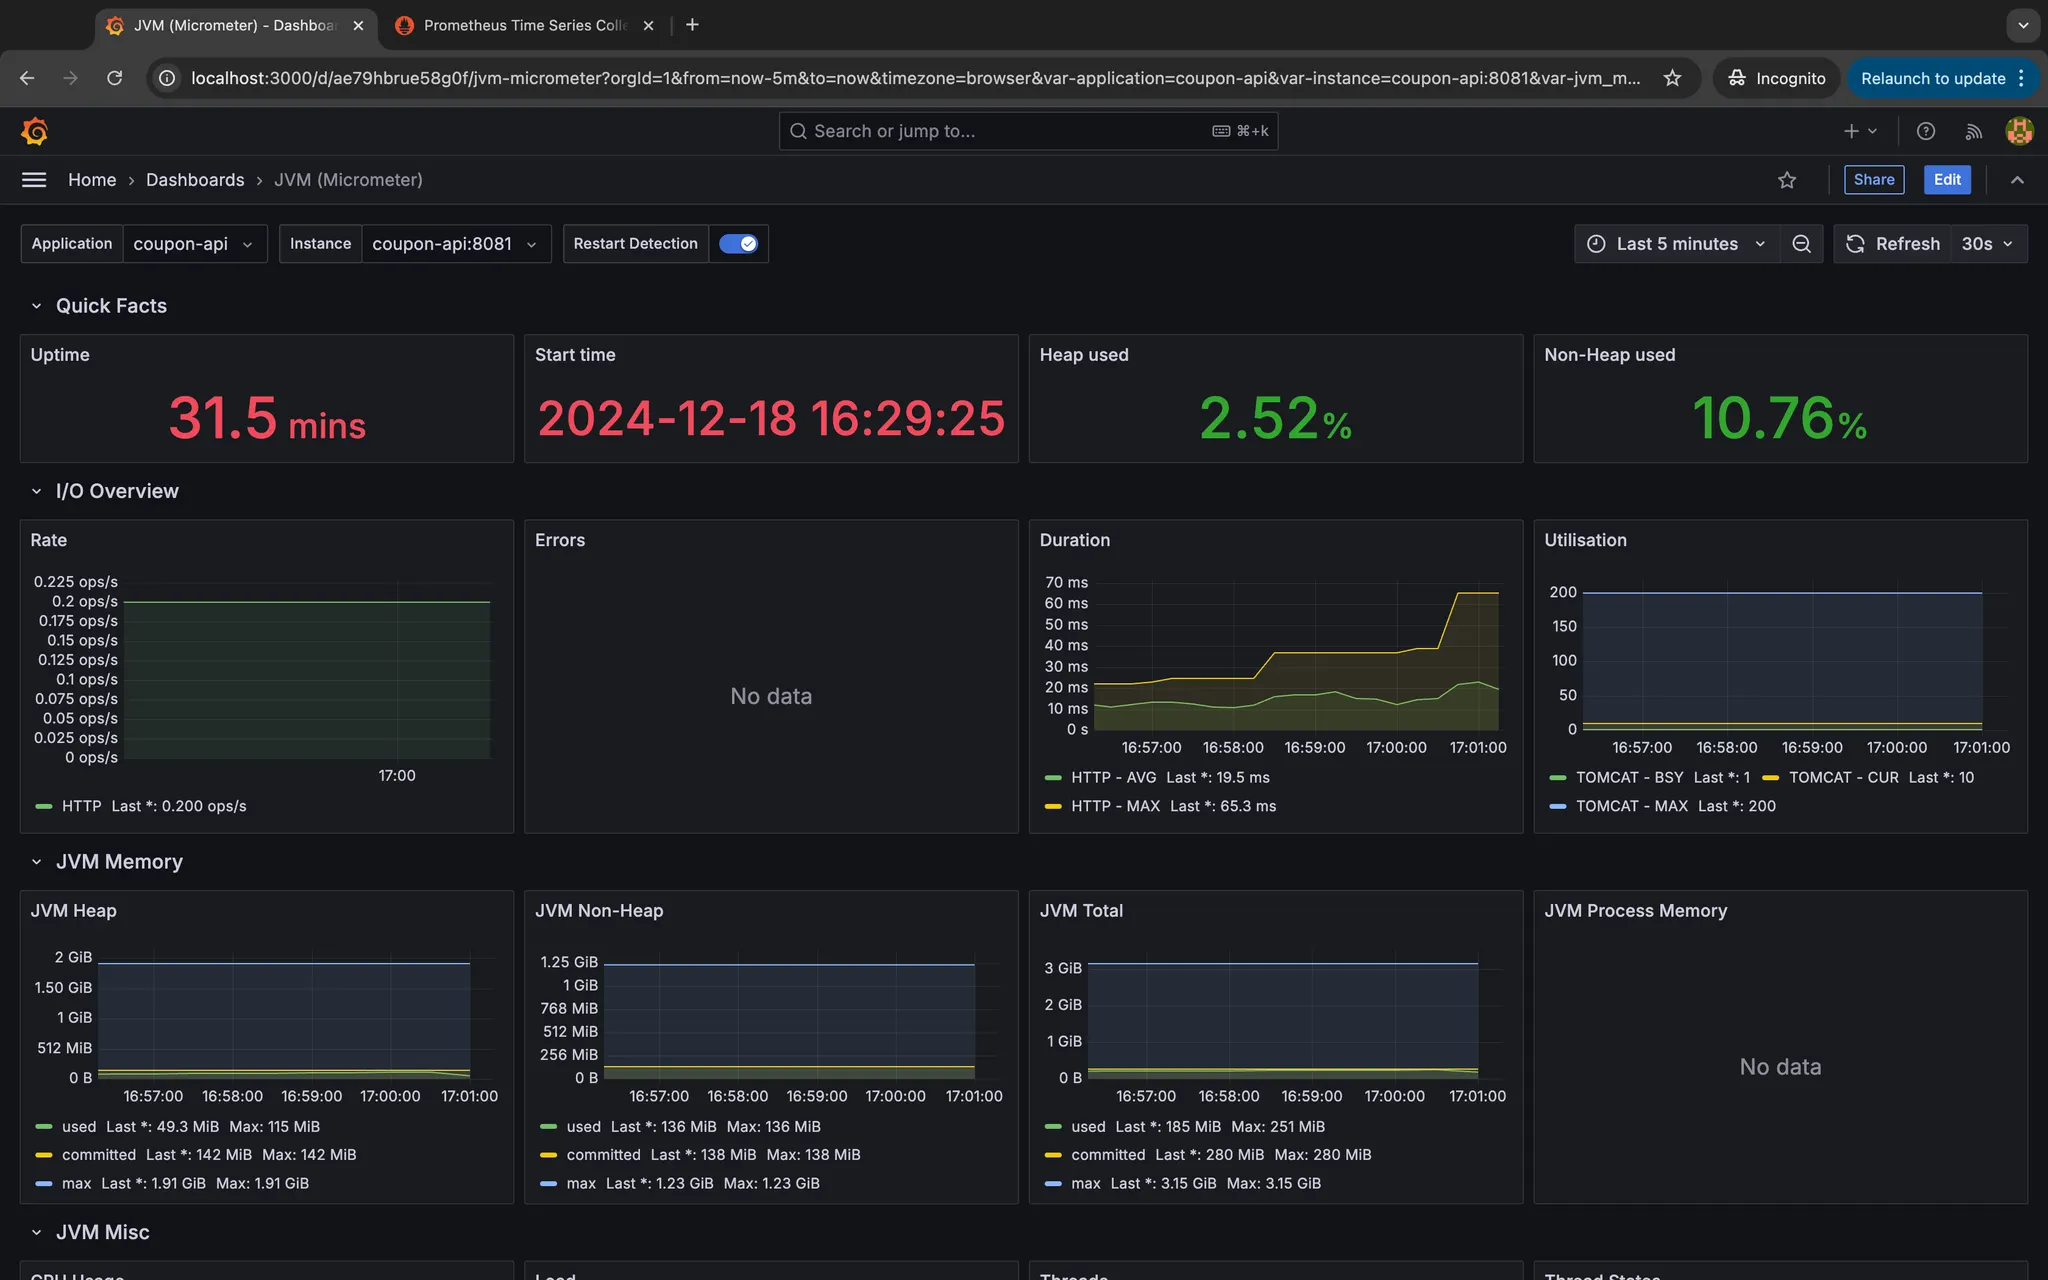
Task: Click the user avatar profile icon
Action: click(x=2019, y=131)
